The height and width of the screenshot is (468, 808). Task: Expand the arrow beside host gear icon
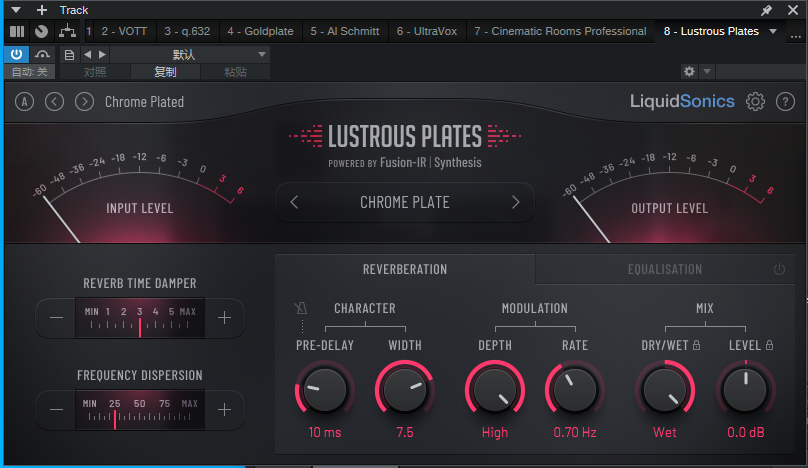pyautogui.click(x=707, y=72)
